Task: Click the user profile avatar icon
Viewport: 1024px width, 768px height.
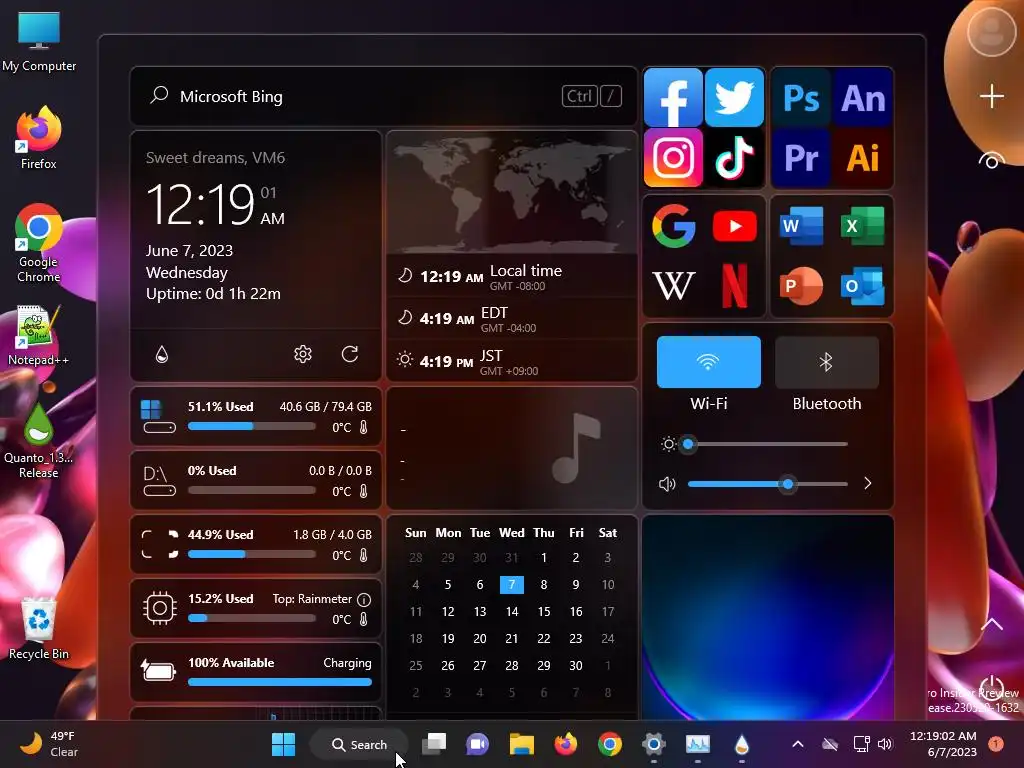Action: point(991,31)
